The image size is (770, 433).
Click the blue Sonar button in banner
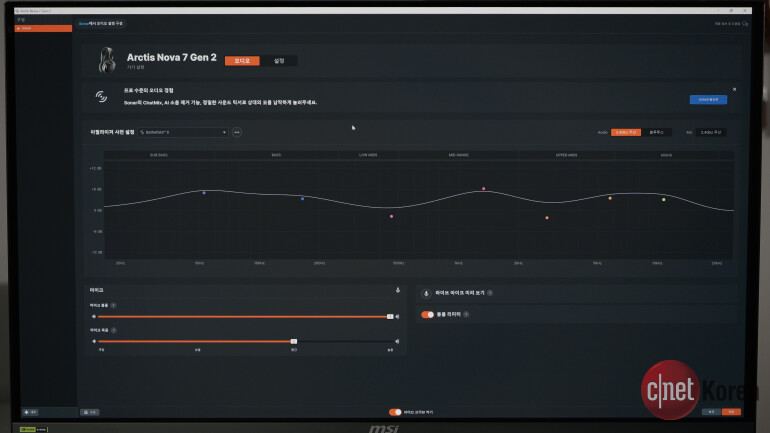point(708,100)
